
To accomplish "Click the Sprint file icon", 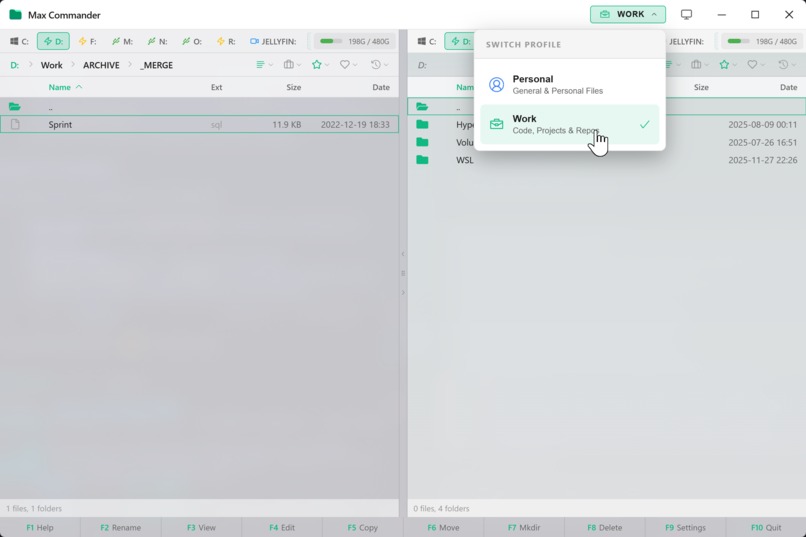I will coord(15,124).
